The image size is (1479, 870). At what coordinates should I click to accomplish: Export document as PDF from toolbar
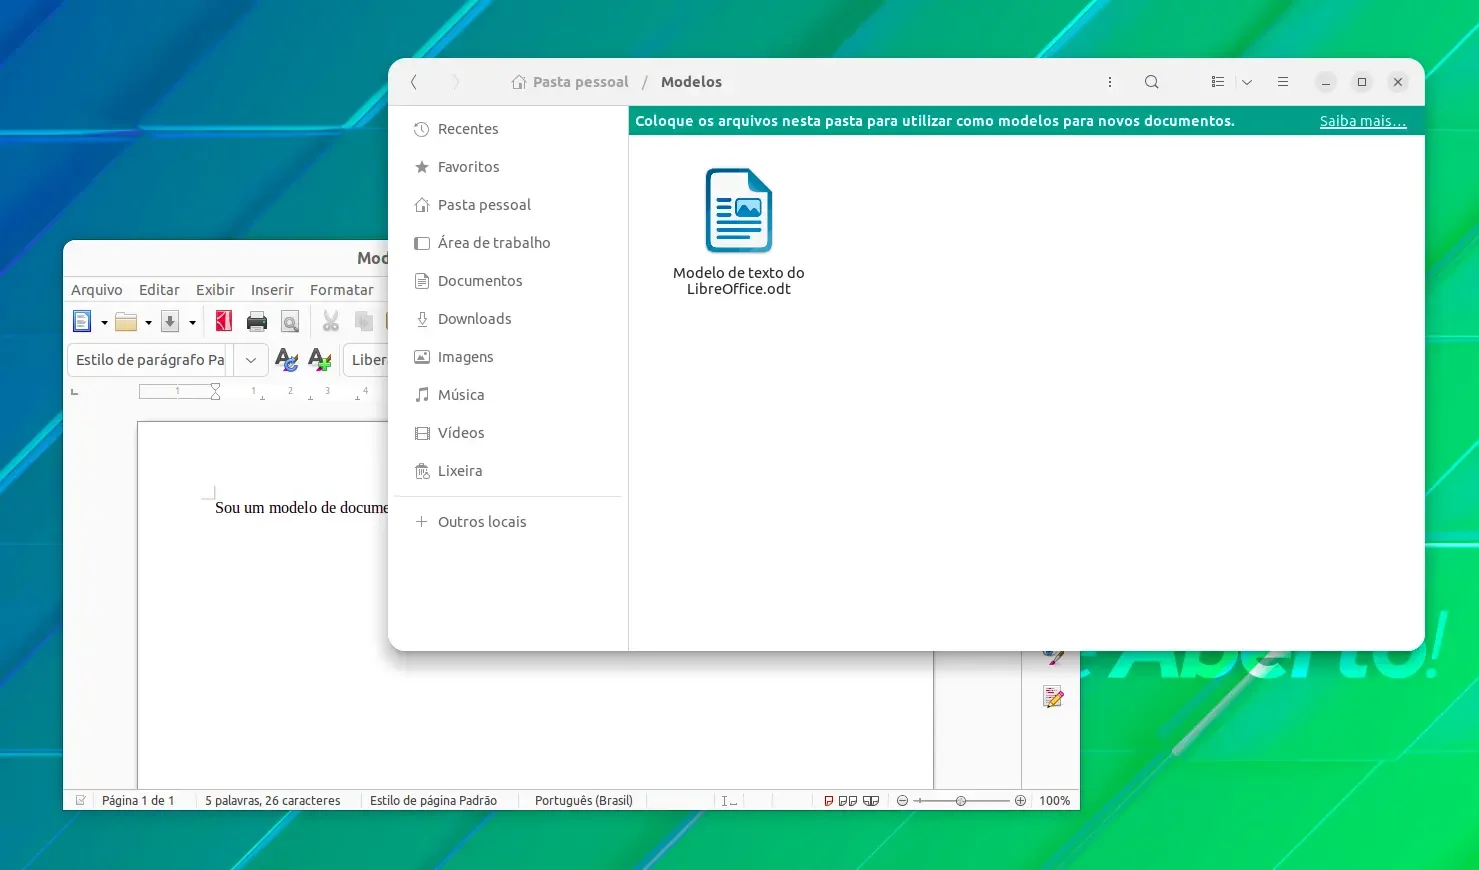point(224,321)
